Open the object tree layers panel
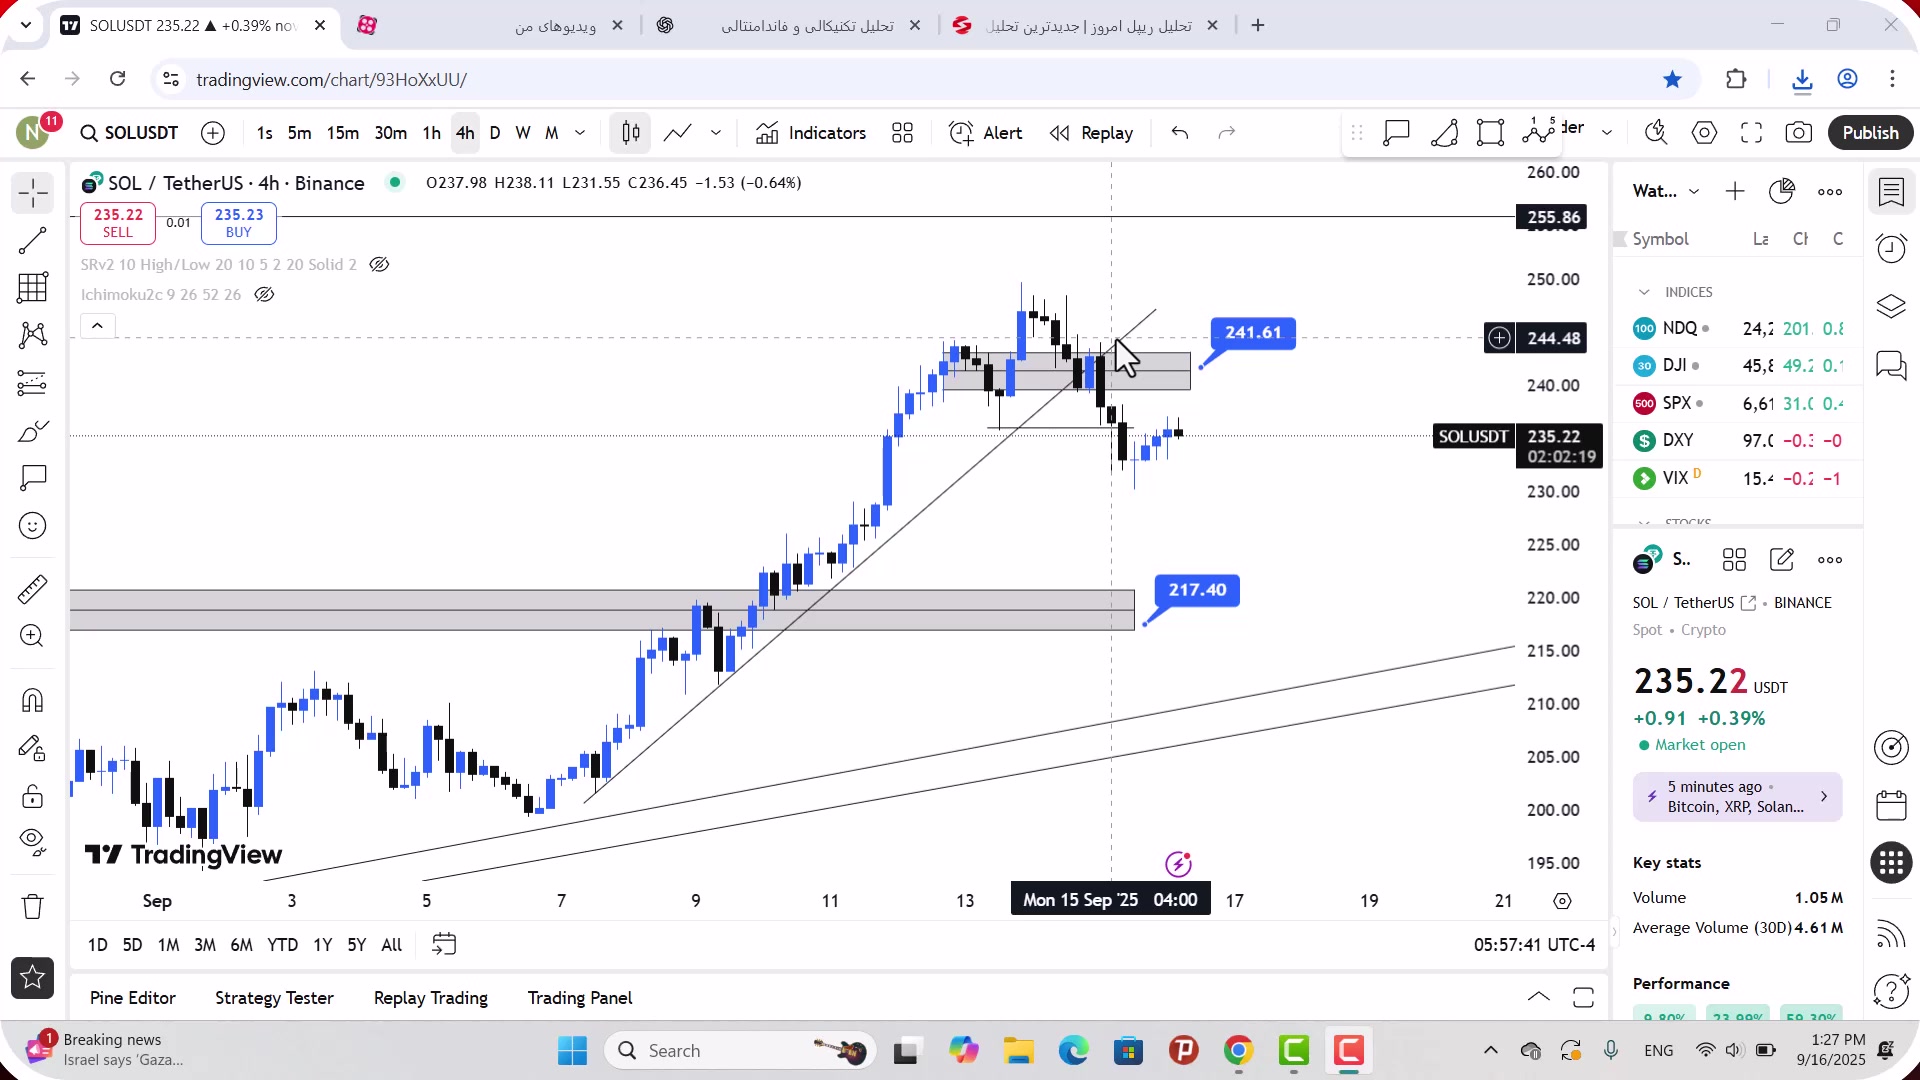This screenshot has height=1080, width=1920. (x=1891, y=307)
